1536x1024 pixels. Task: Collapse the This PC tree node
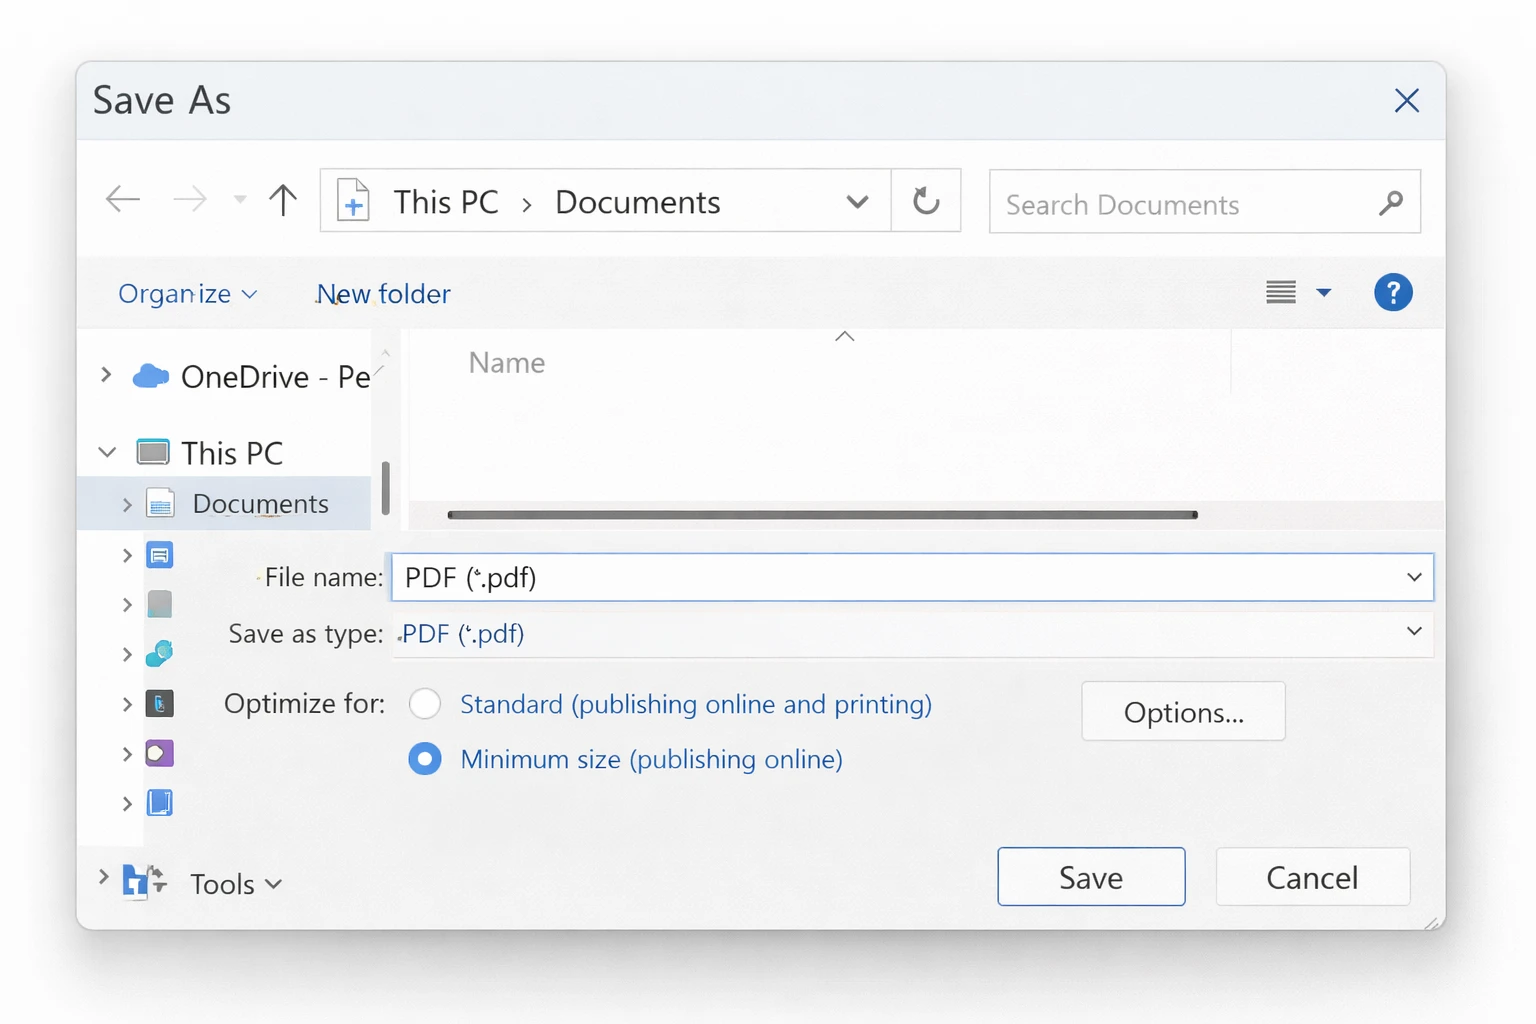(x=108, y=452)
